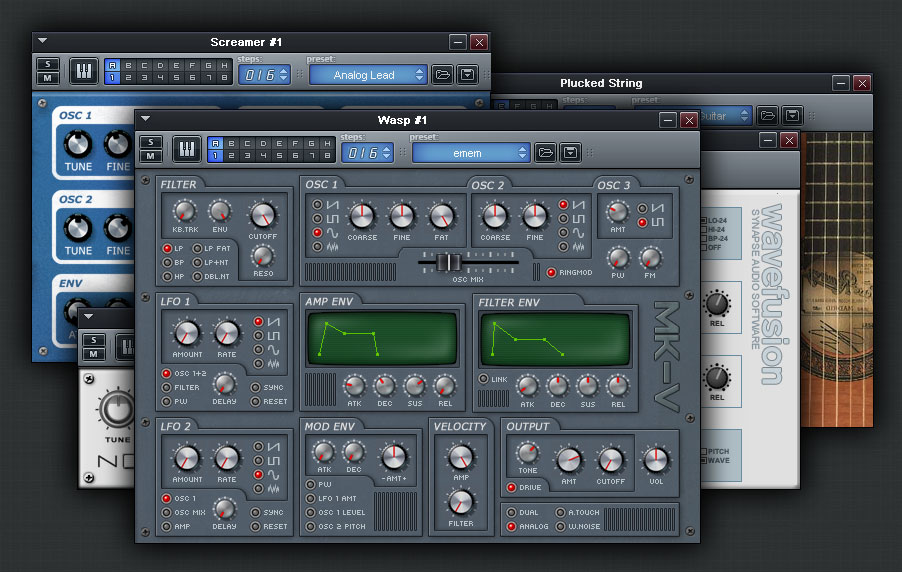
Task: Click the DRIVE button in Output section
Action: pyautogui.click(x=511, y=487)
